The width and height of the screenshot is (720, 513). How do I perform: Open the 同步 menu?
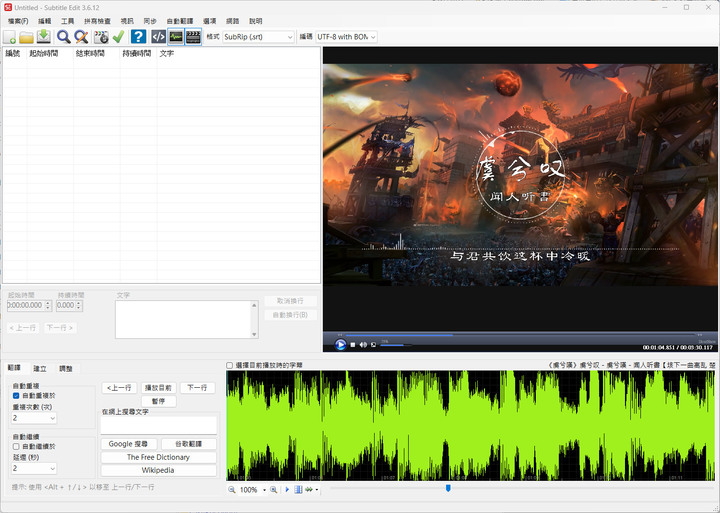click(x=150, y=21)
